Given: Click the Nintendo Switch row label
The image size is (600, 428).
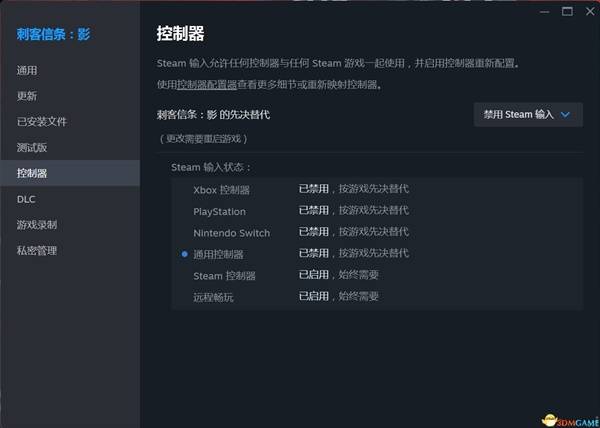Looking at the screenshot, I should point(232,233).
